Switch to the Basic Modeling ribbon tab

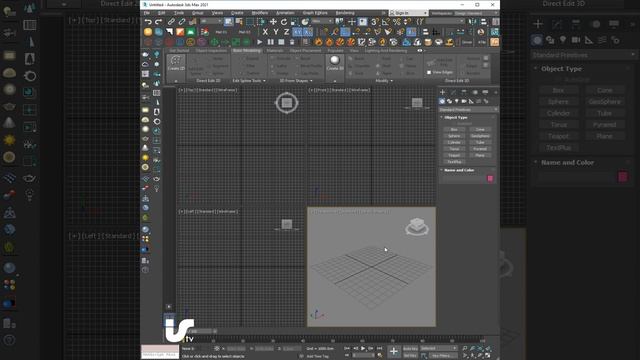[x=247, y=51]
